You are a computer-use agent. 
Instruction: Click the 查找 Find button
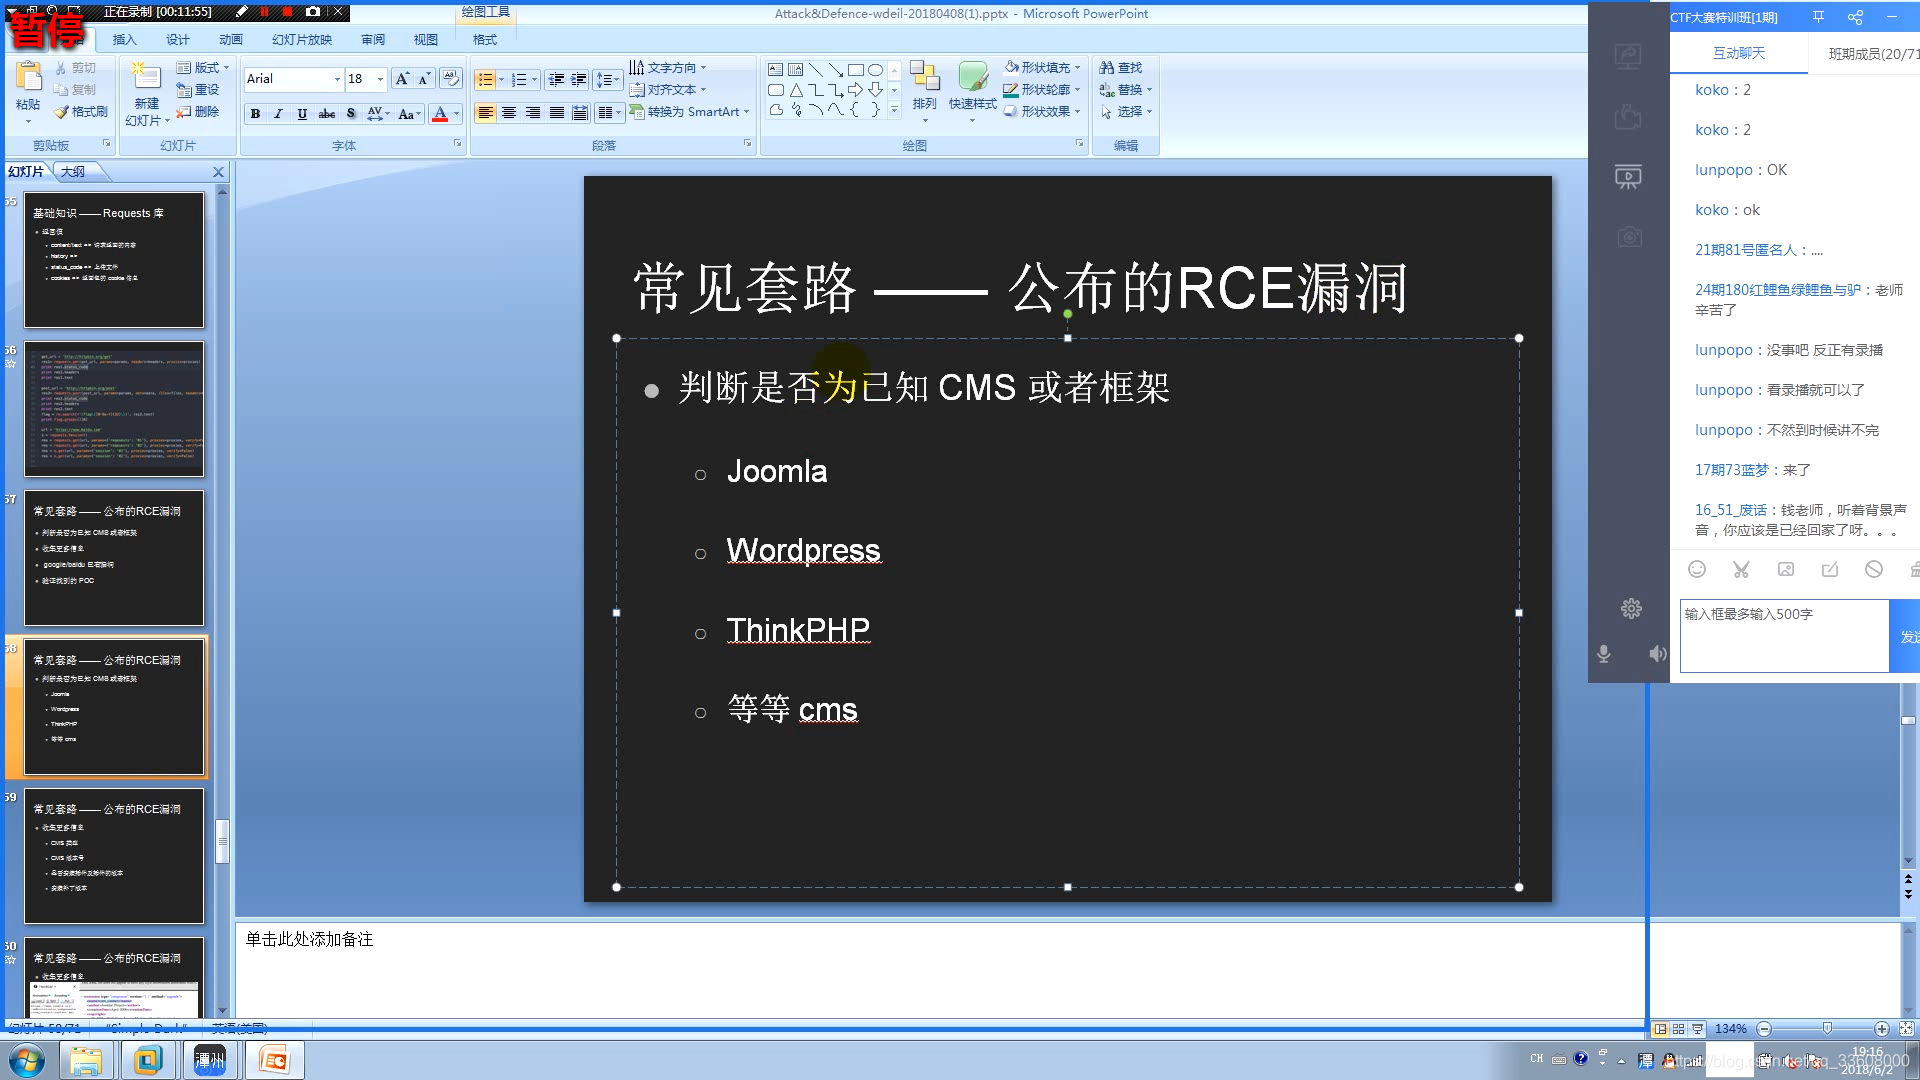[x=1121, y=68]
